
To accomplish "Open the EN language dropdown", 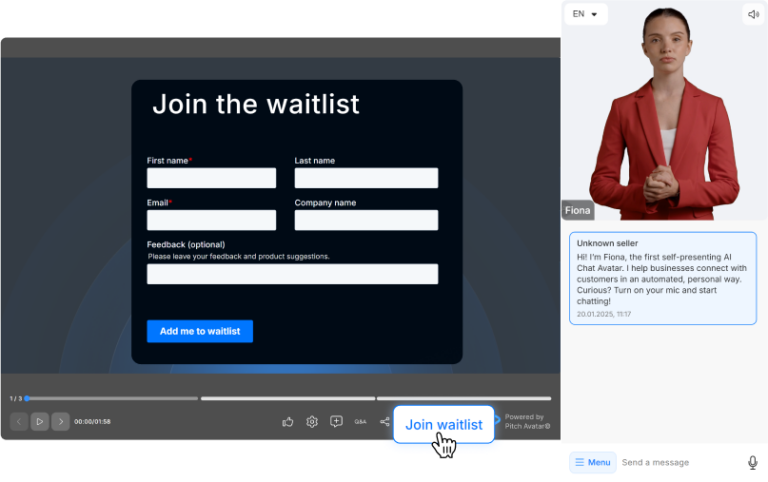I will (585, 14).
